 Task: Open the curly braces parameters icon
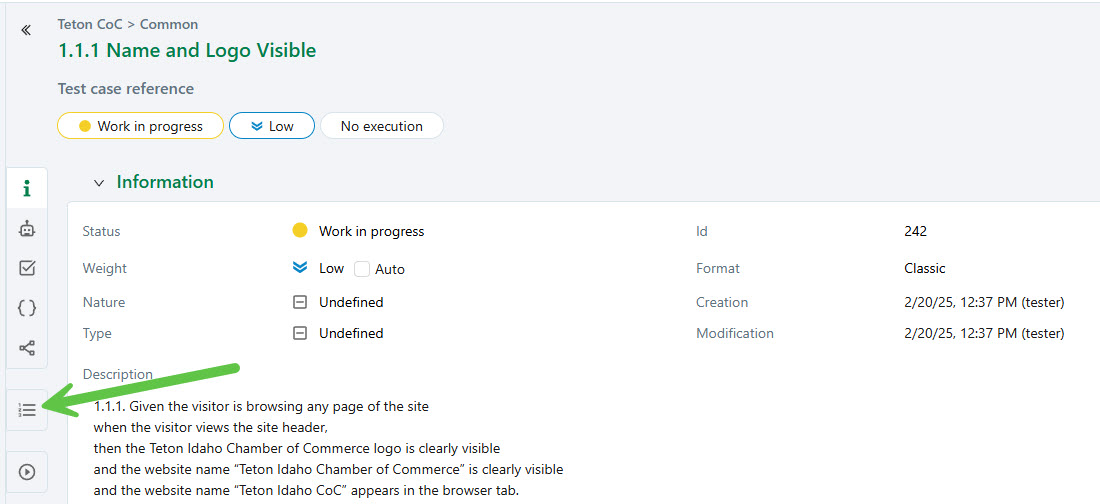27,308
